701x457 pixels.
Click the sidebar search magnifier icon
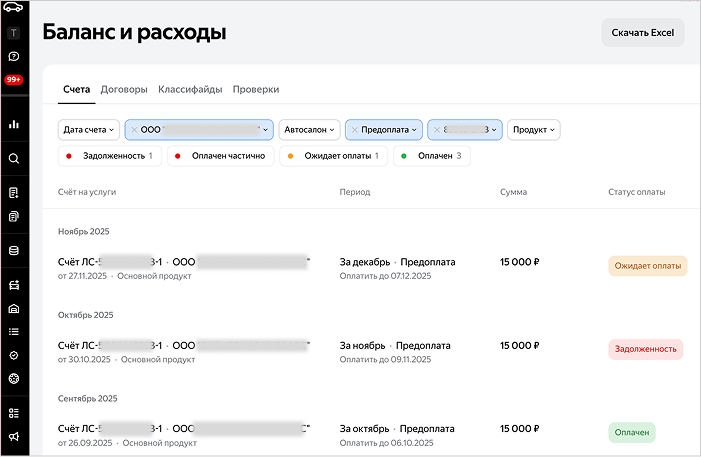point(14,158)
